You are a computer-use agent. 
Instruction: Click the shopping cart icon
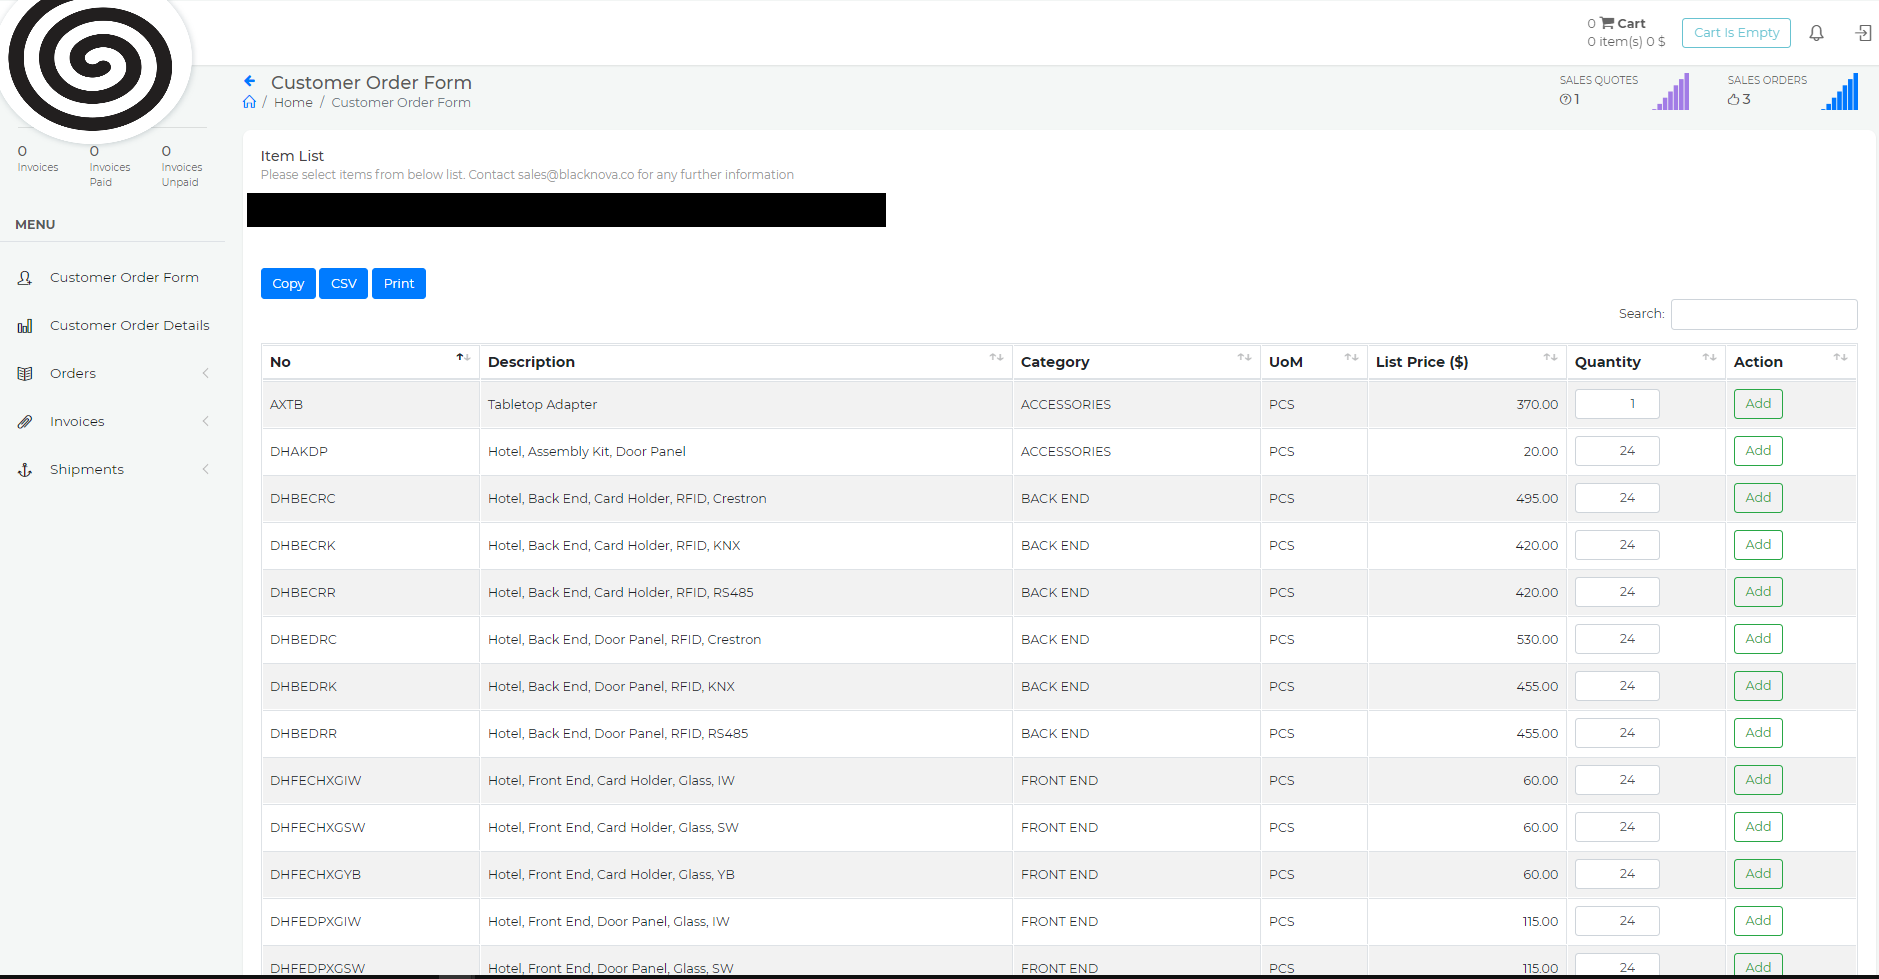[x=1607, y=23]
